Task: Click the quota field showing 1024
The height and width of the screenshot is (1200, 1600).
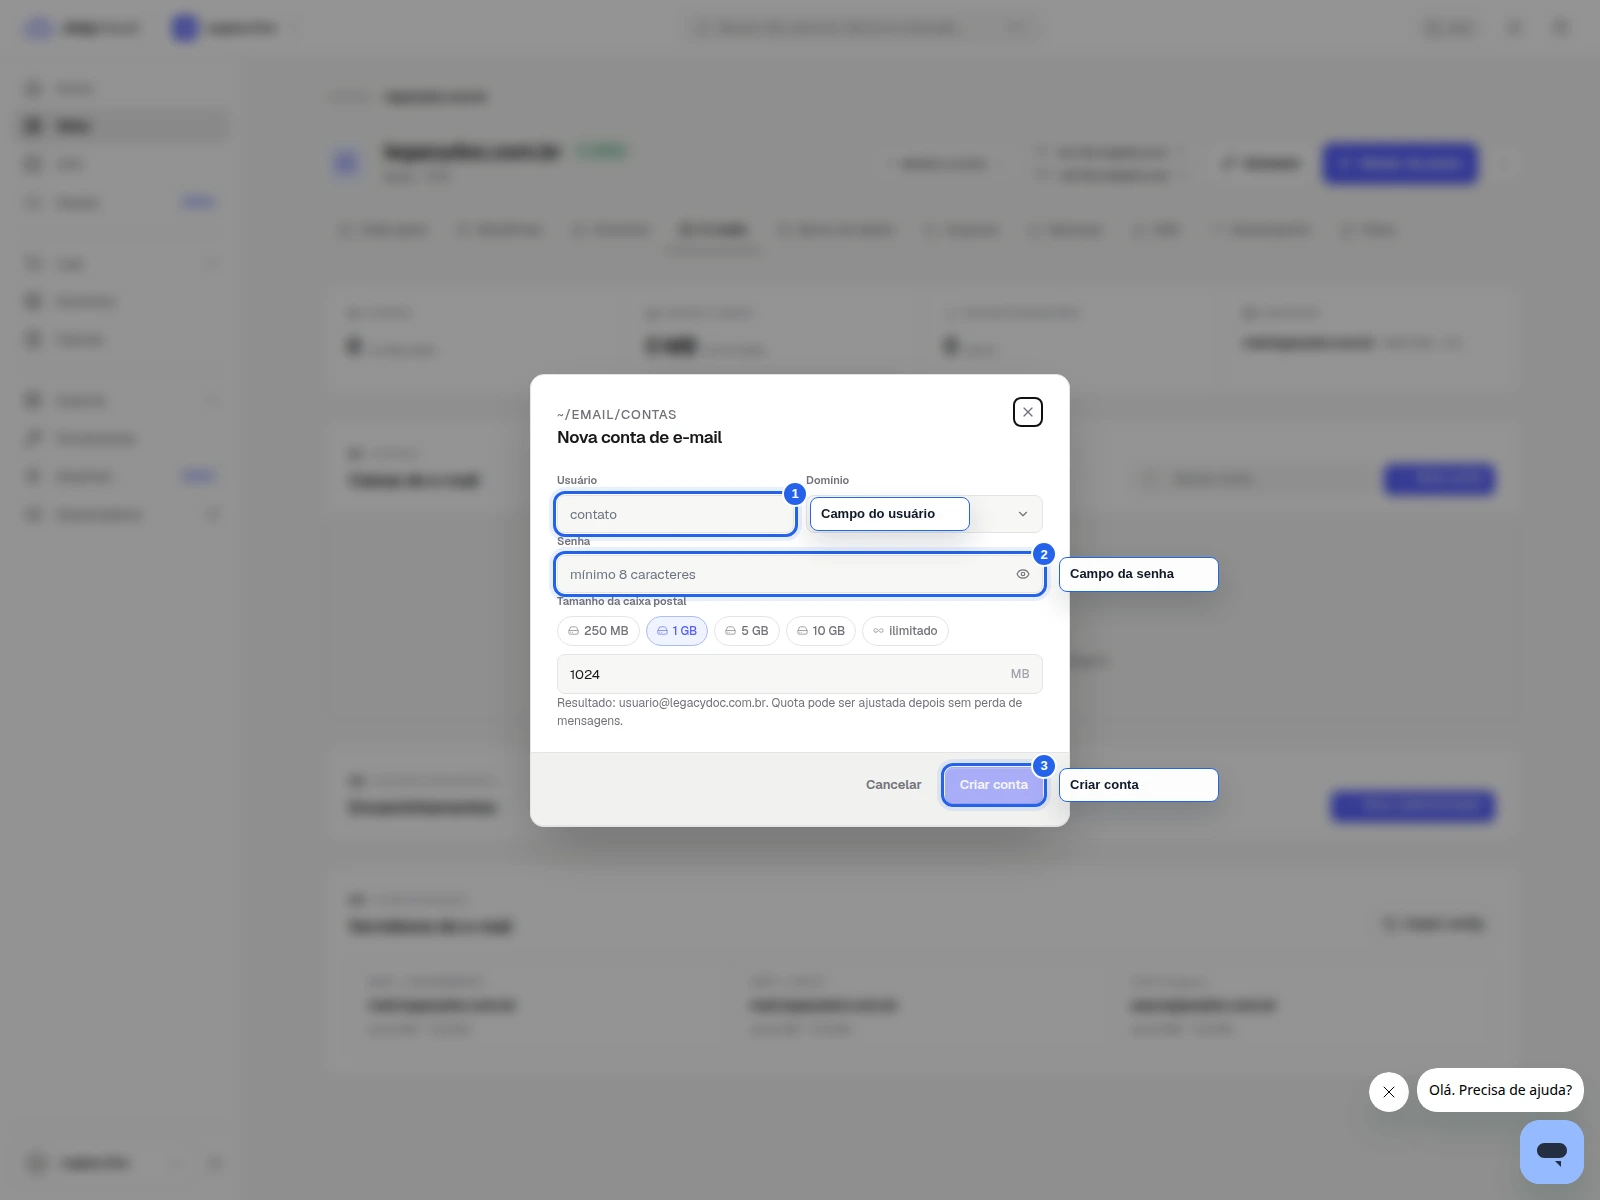Action: click(x=800, y=674)
